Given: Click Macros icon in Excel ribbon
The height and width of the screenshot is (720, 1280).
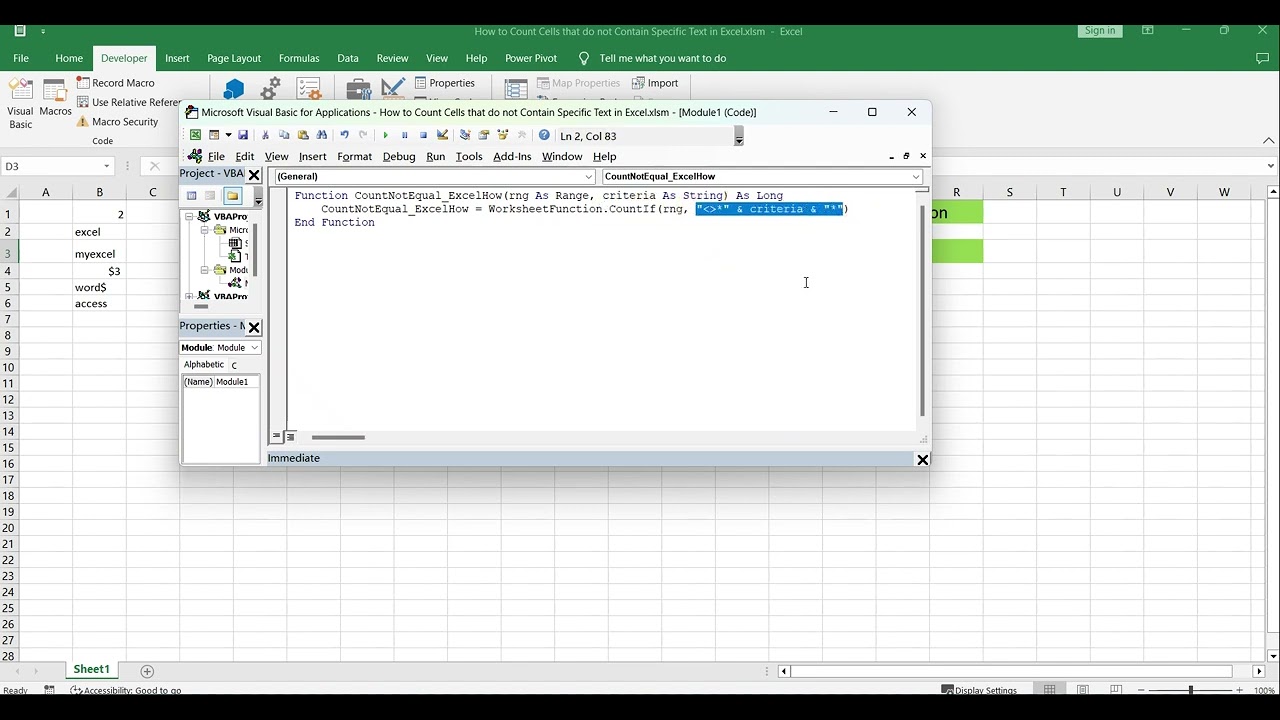Looking at the screenshot, I should coord(55,98).
